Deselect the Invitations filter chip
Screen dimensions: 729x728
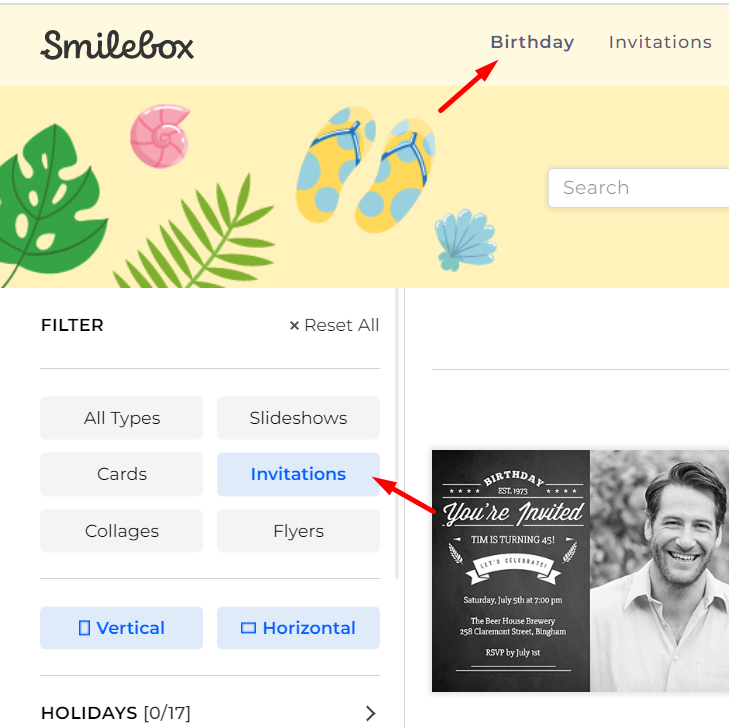[298, 474]
